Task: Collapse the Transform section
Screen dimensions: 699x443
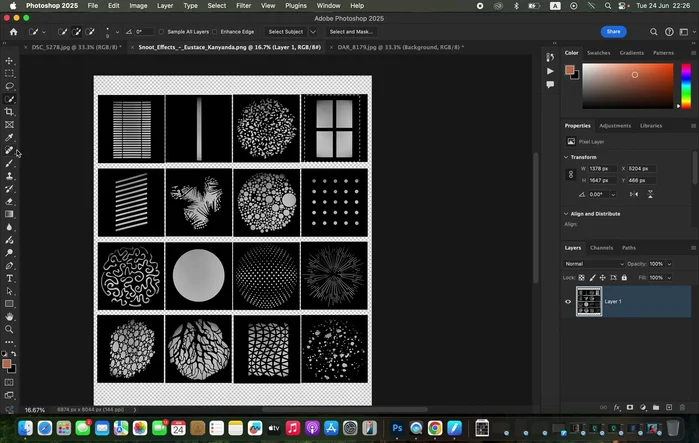Action: 567,157
